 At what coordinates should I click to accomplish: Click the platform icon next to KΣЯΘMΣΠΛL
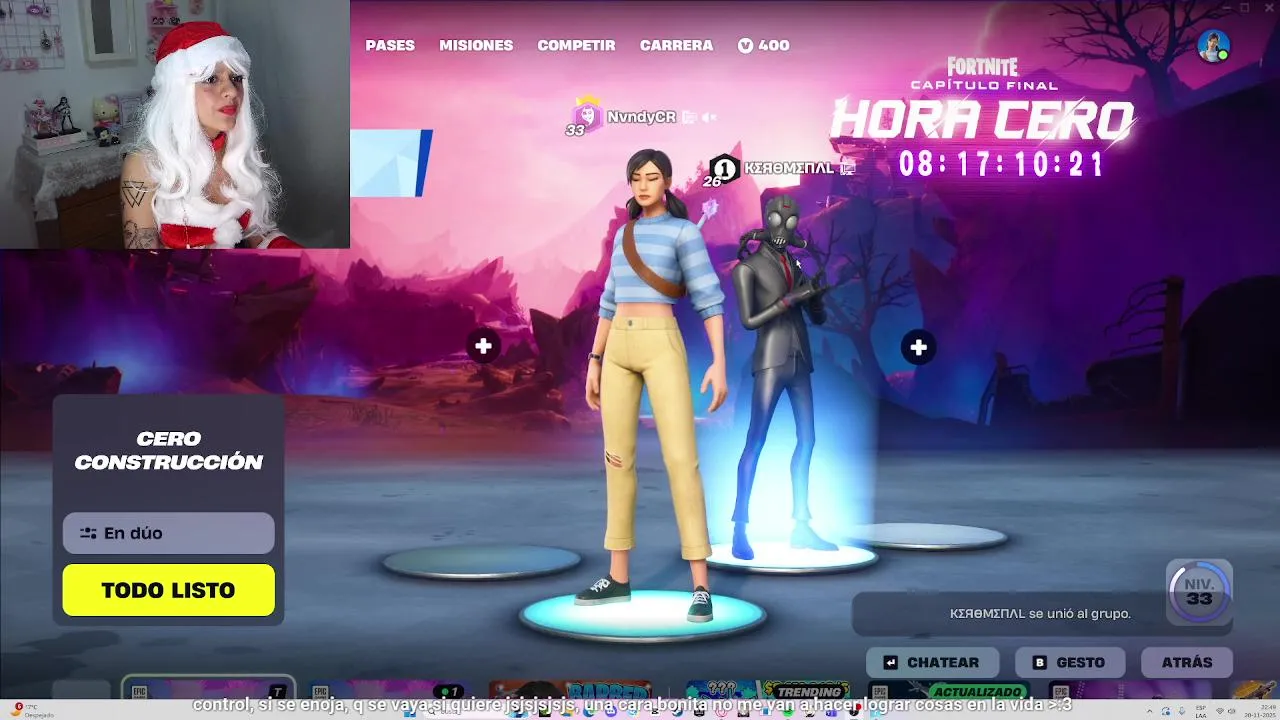848,168
